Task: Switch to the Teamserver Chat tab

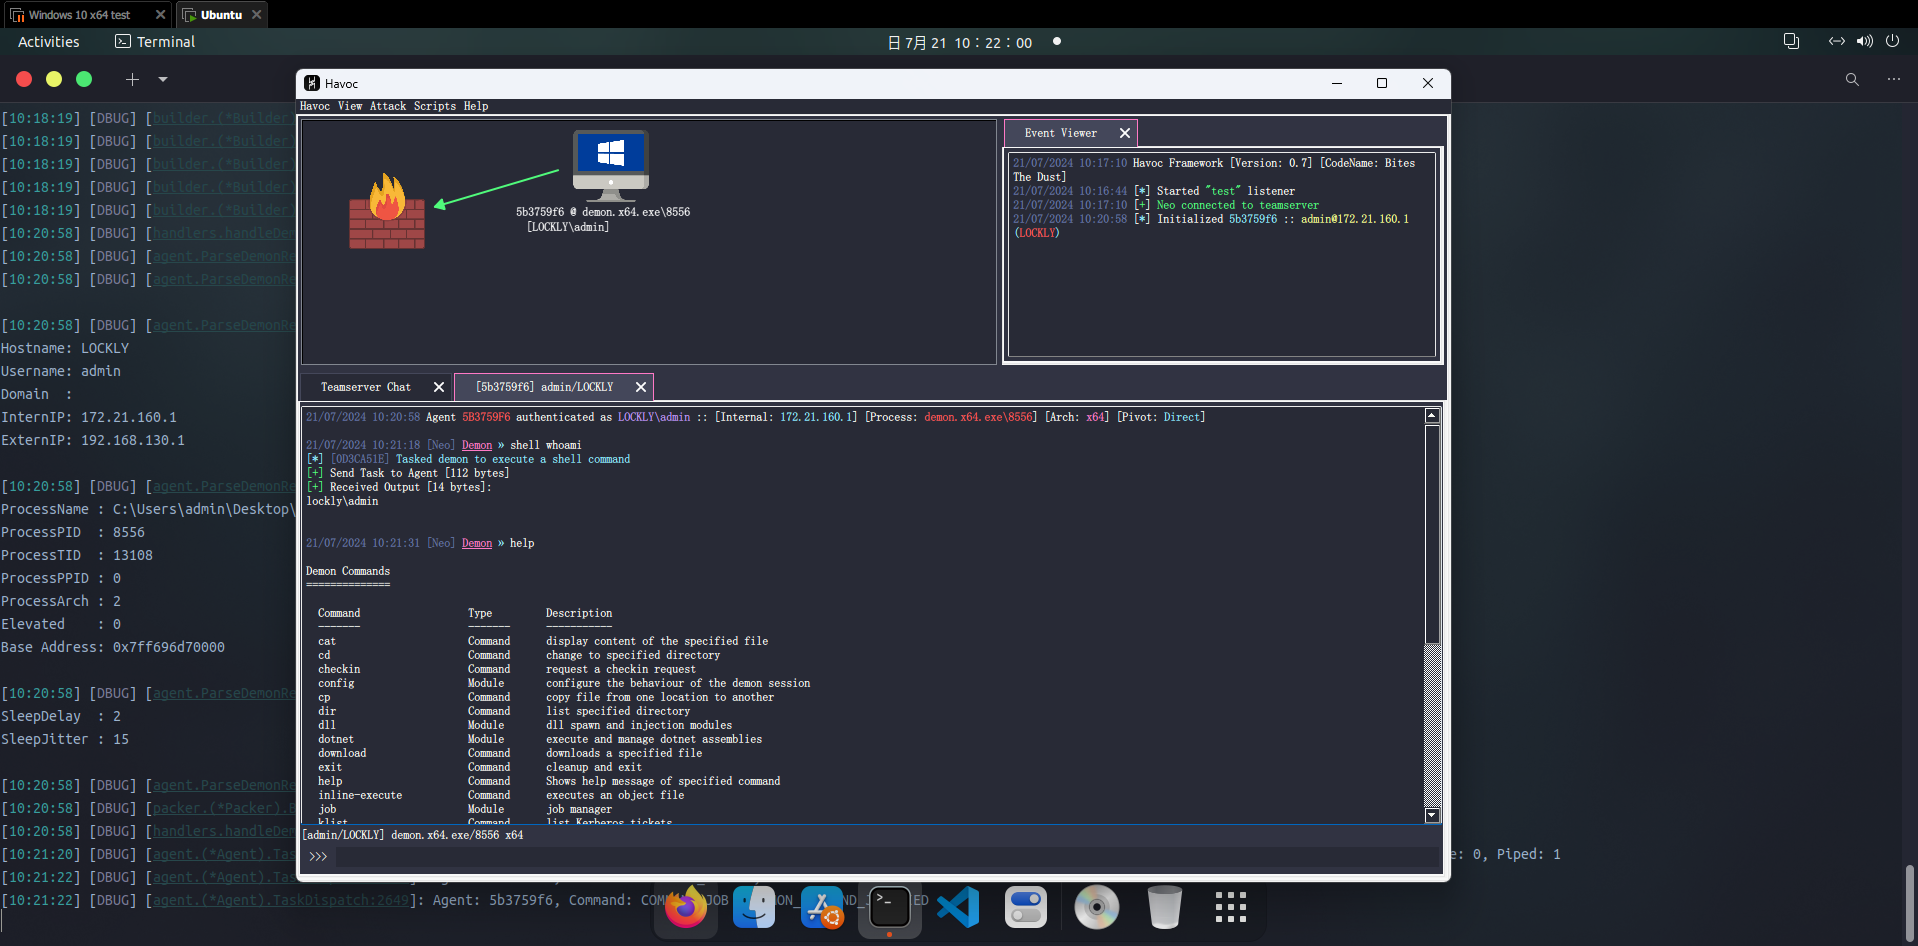Action: [x=365, y=387]
